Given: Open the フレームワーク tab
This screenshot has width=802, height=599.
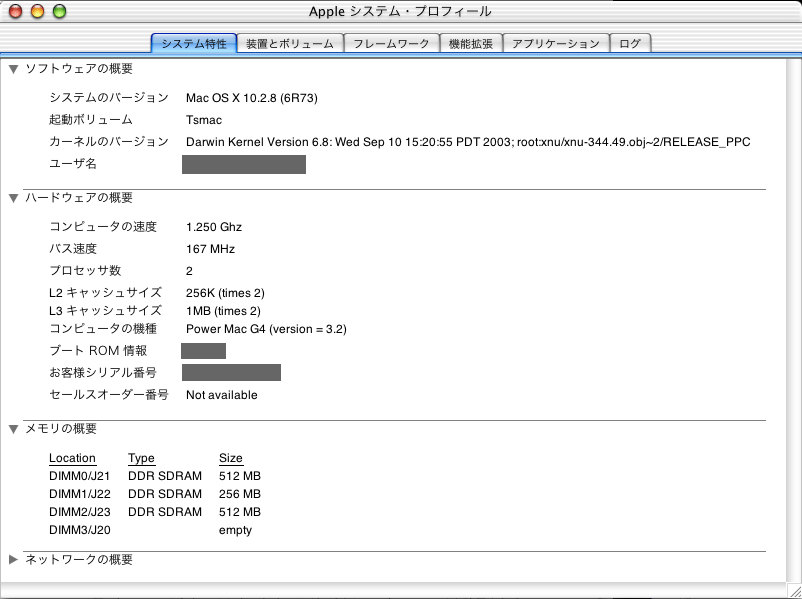Looking at the screenshot, I should tap(391, 43).
